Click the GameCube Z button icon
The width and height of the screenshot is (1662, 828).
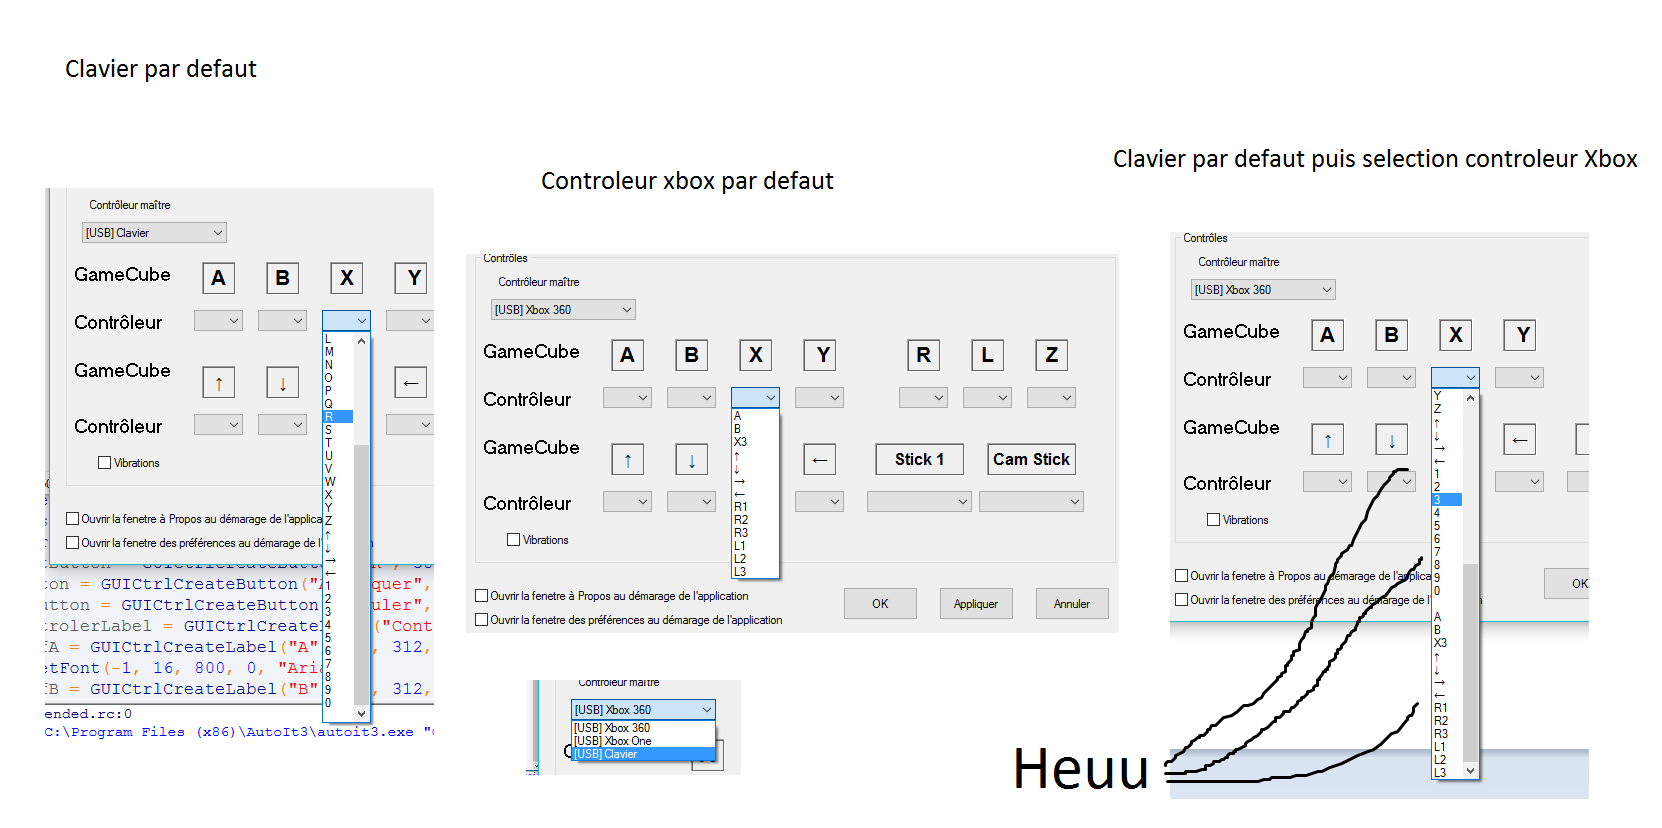tap(1051, 355)
